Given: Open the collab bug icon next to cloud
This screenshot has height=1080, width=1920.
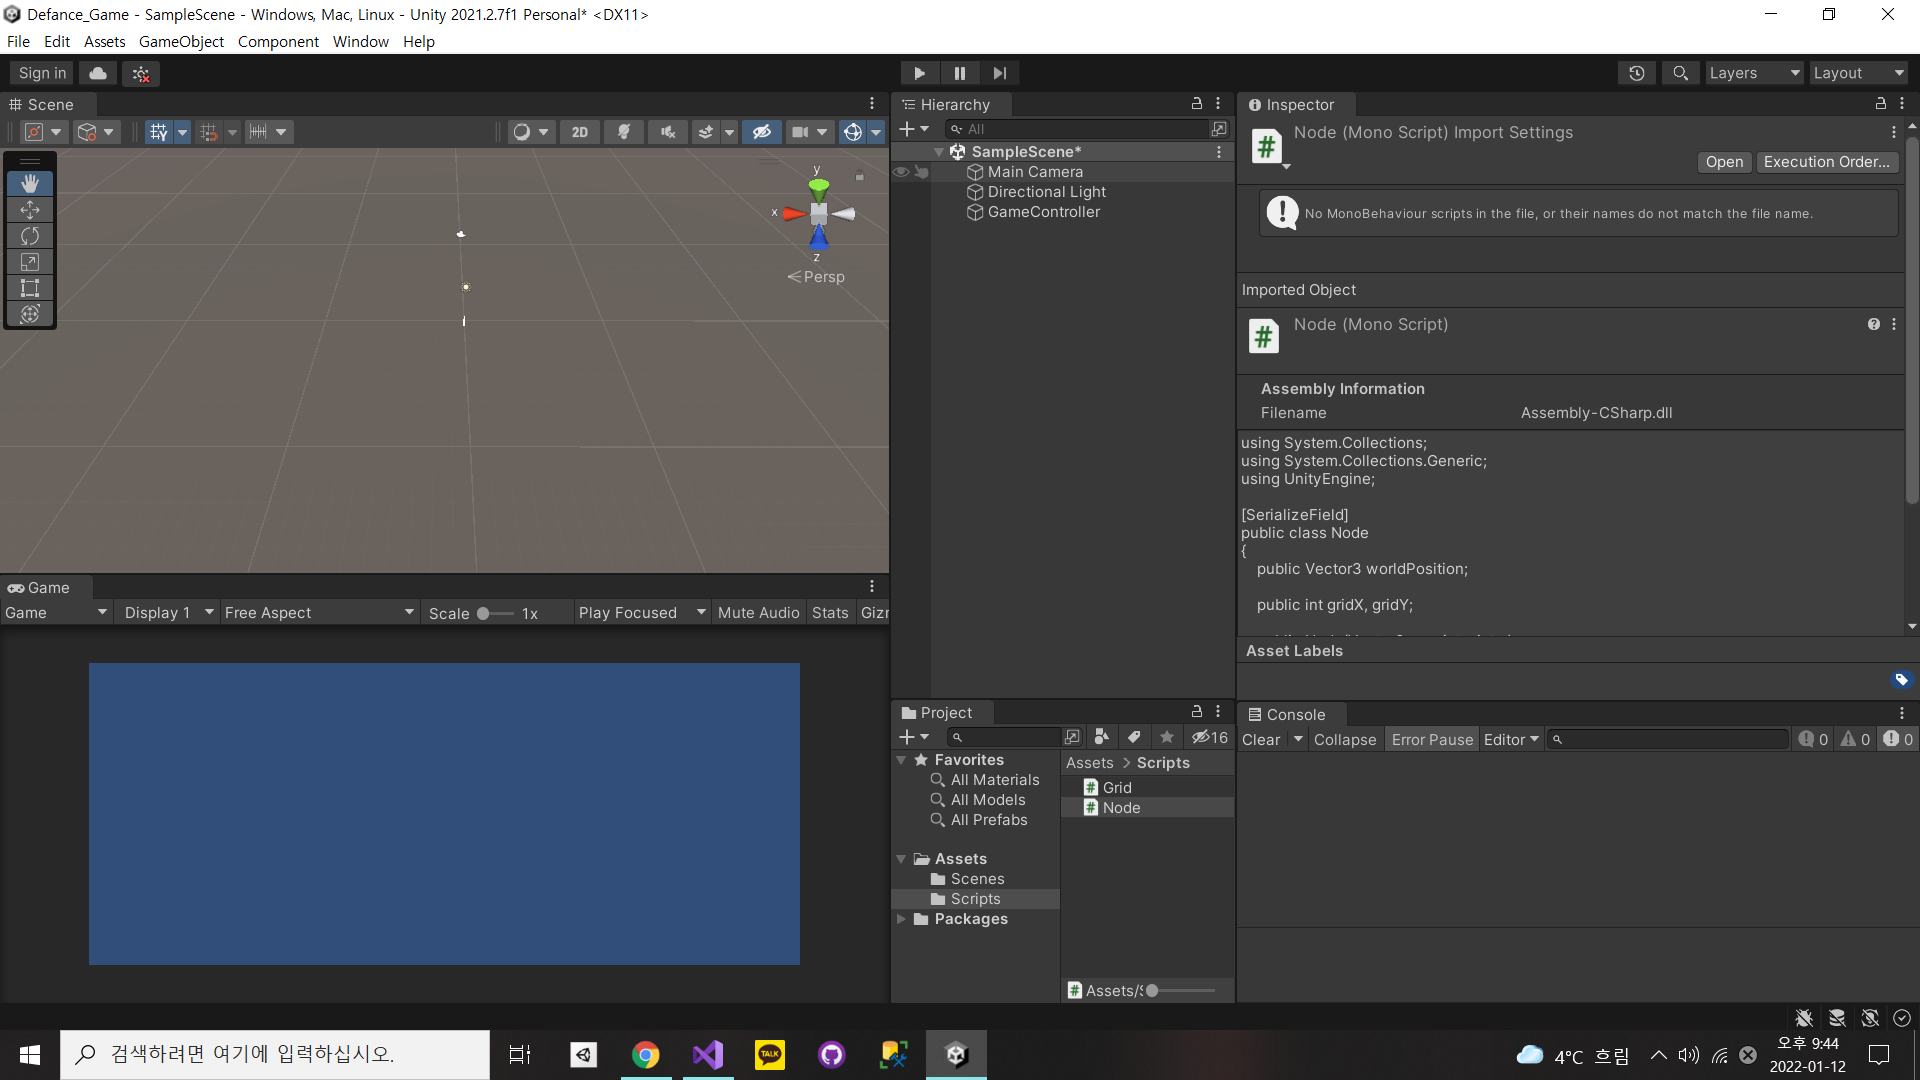Looking at the screenshot, I should pyautogui.click(x=141, y=73).
